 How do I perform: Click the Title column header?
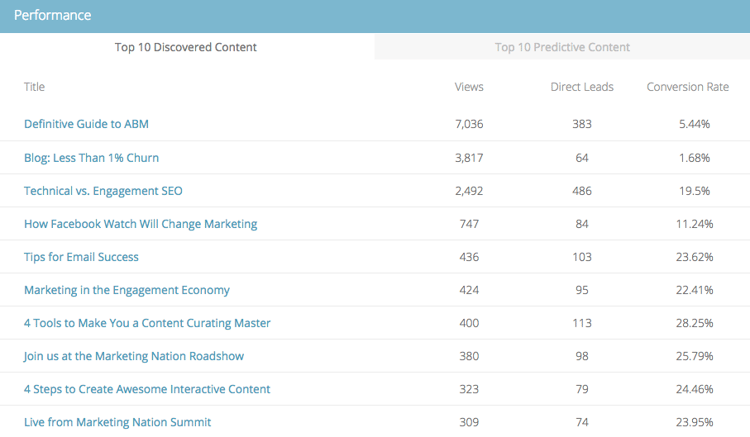(34, 87)
